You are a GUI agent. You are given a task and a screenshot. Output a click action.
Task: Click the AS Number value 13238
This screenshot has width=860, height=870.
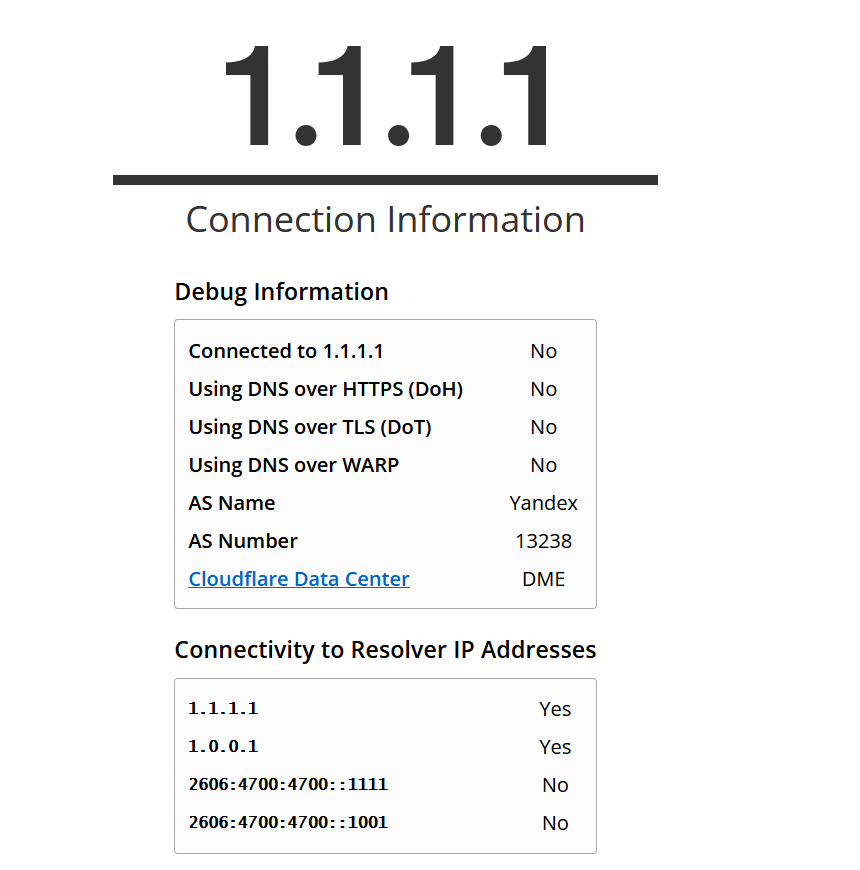click(x=544, y=542)
